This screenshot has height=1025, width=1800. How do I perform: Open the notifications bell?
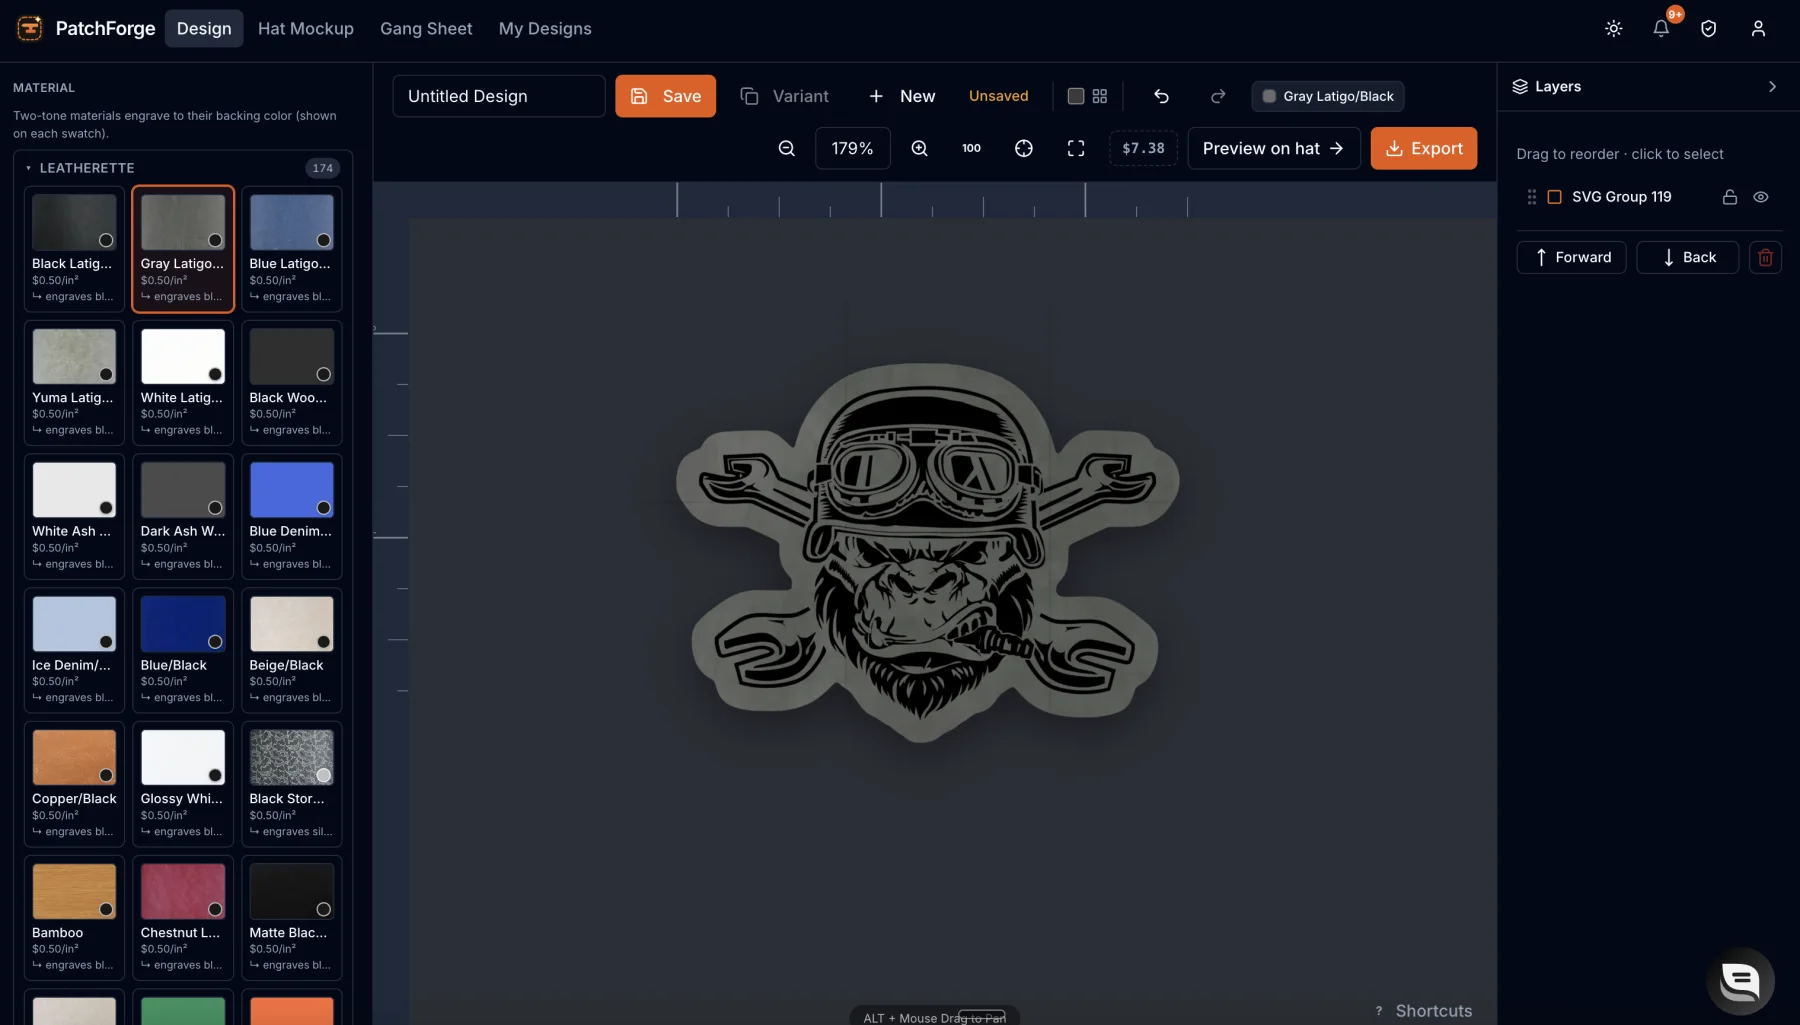(1661, 29)
